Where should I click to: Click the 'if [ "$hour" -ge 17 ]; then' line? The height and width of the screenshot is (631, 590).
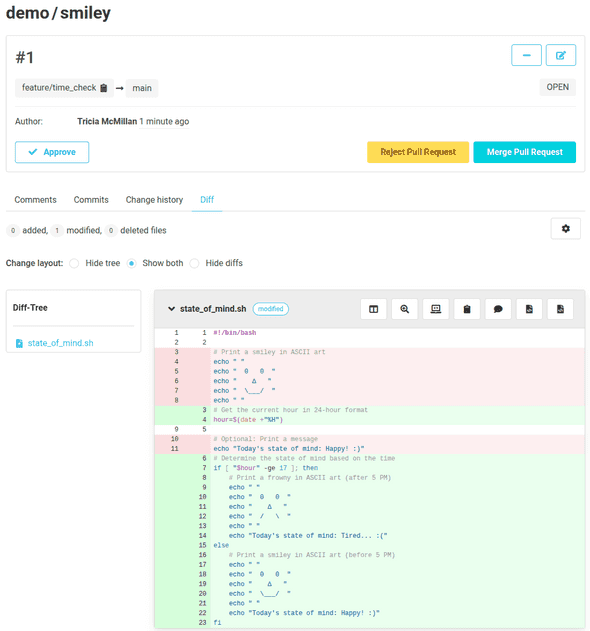click(x=369, y=468)
